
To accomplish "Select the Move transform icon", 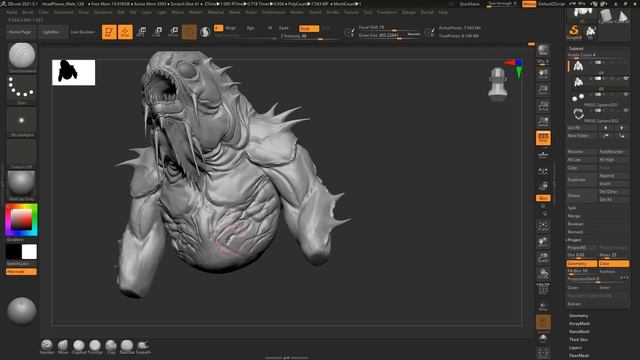I will pos(142,32).
